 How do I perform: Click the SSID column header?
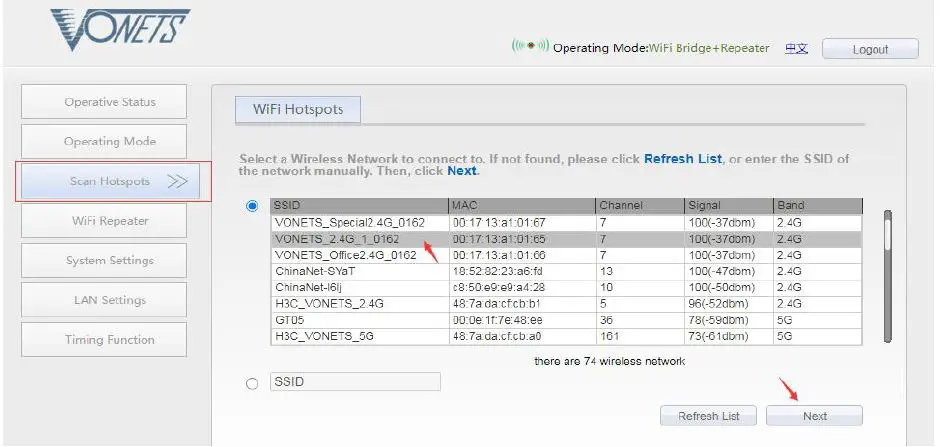[359, 206]
